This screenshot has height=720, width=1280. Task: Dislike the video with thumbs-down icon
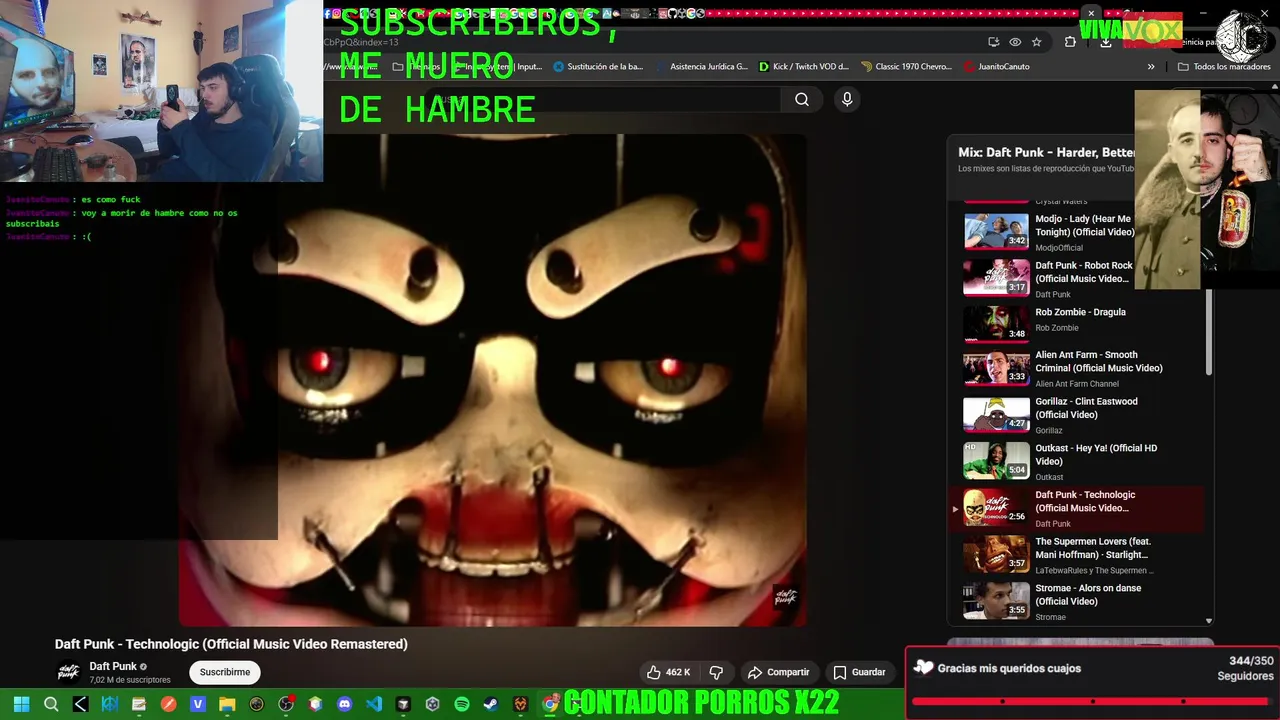click(716, 672)
